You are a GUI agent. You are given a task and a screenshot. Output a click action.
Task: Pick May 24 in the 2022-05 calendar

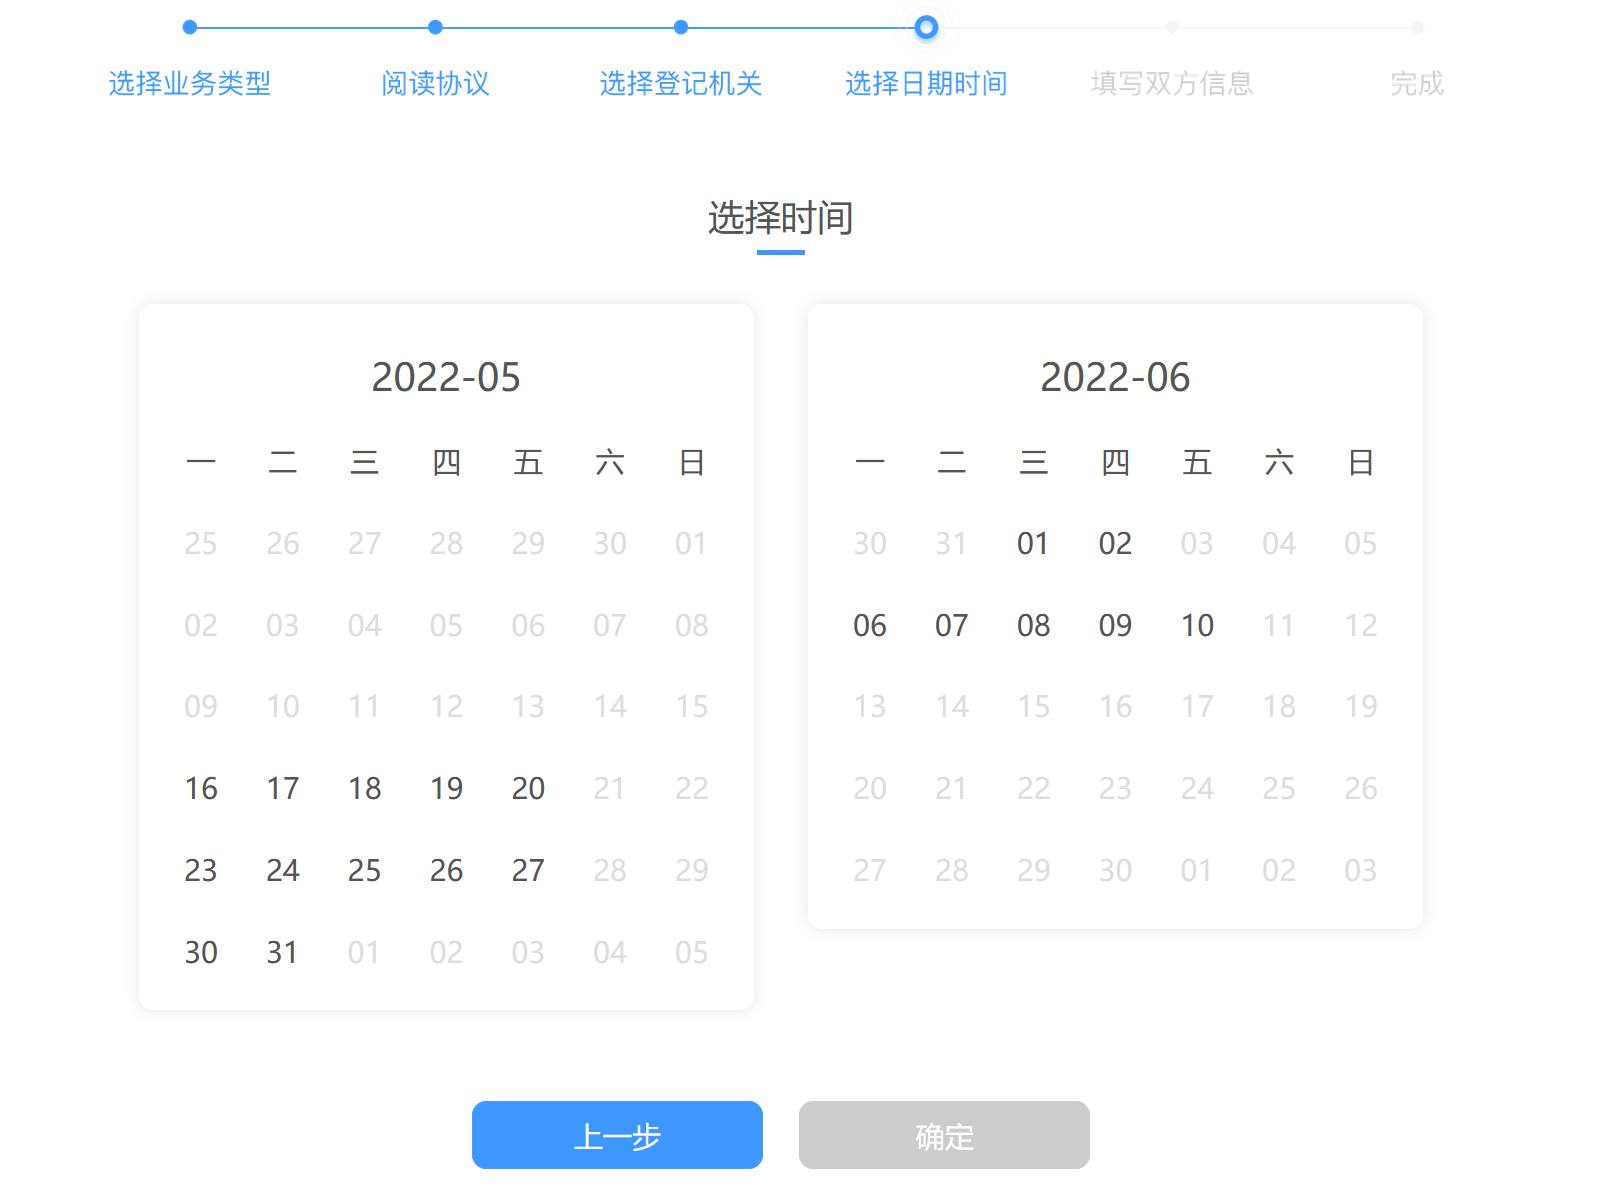pos(283,870)
